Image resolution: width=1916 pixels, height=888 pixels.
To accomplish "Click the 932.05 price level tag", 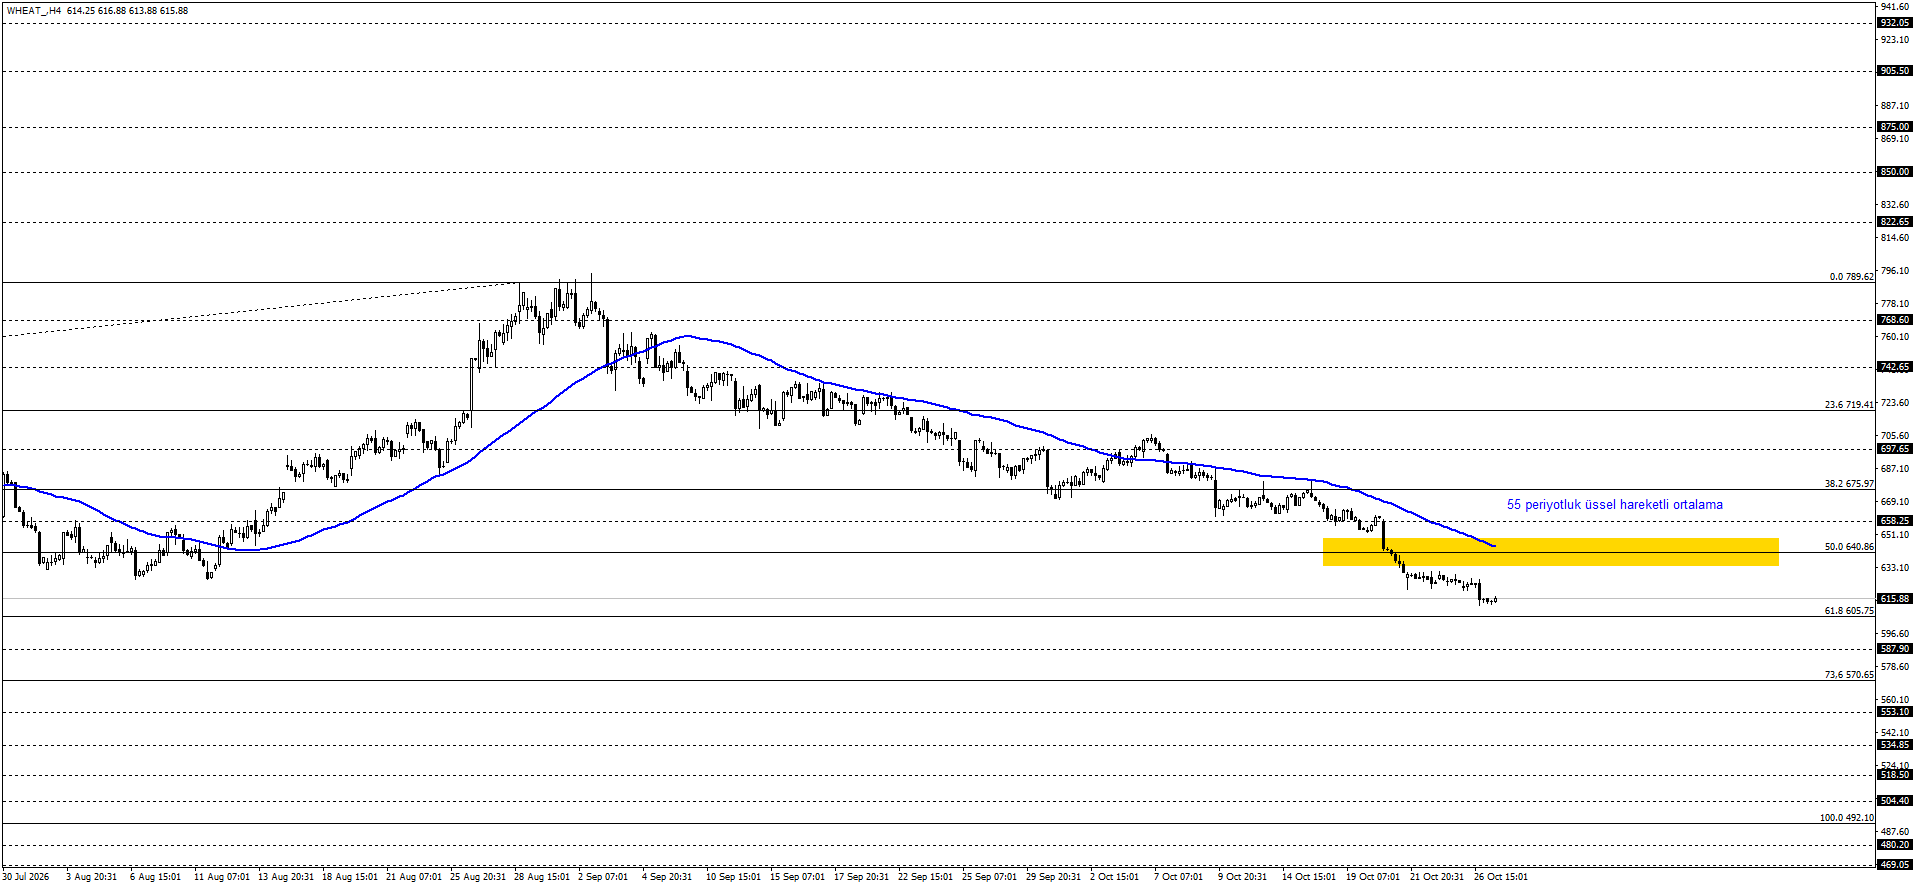I will tap(1895, 23).
